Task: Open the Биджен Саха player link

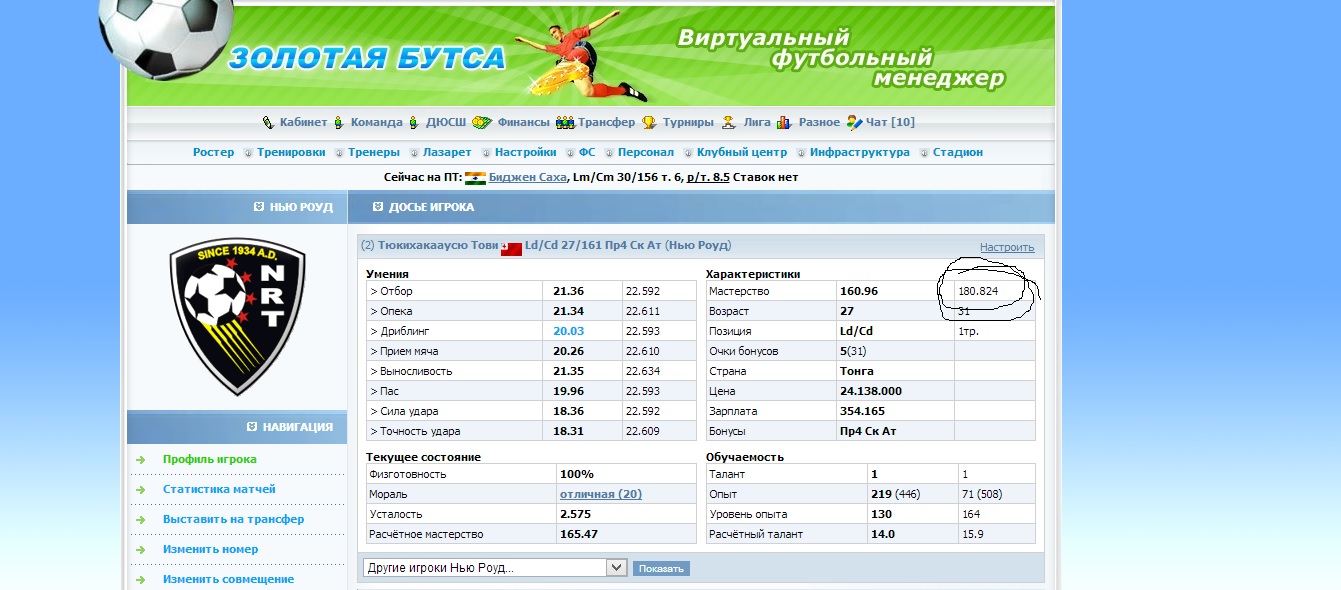Action: point(526,177)
